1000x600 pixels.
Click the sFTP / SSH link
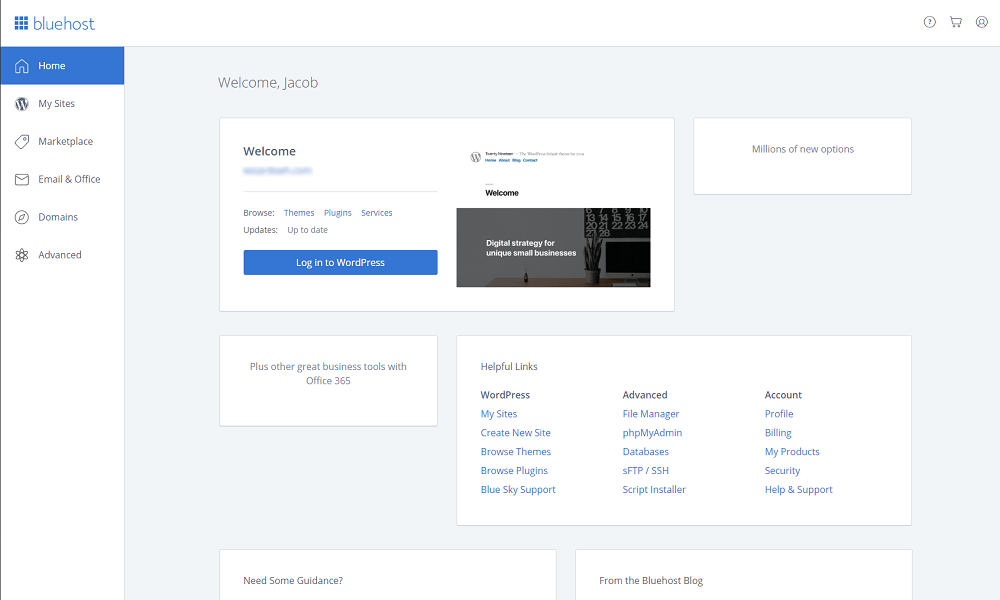coord(645,471)
